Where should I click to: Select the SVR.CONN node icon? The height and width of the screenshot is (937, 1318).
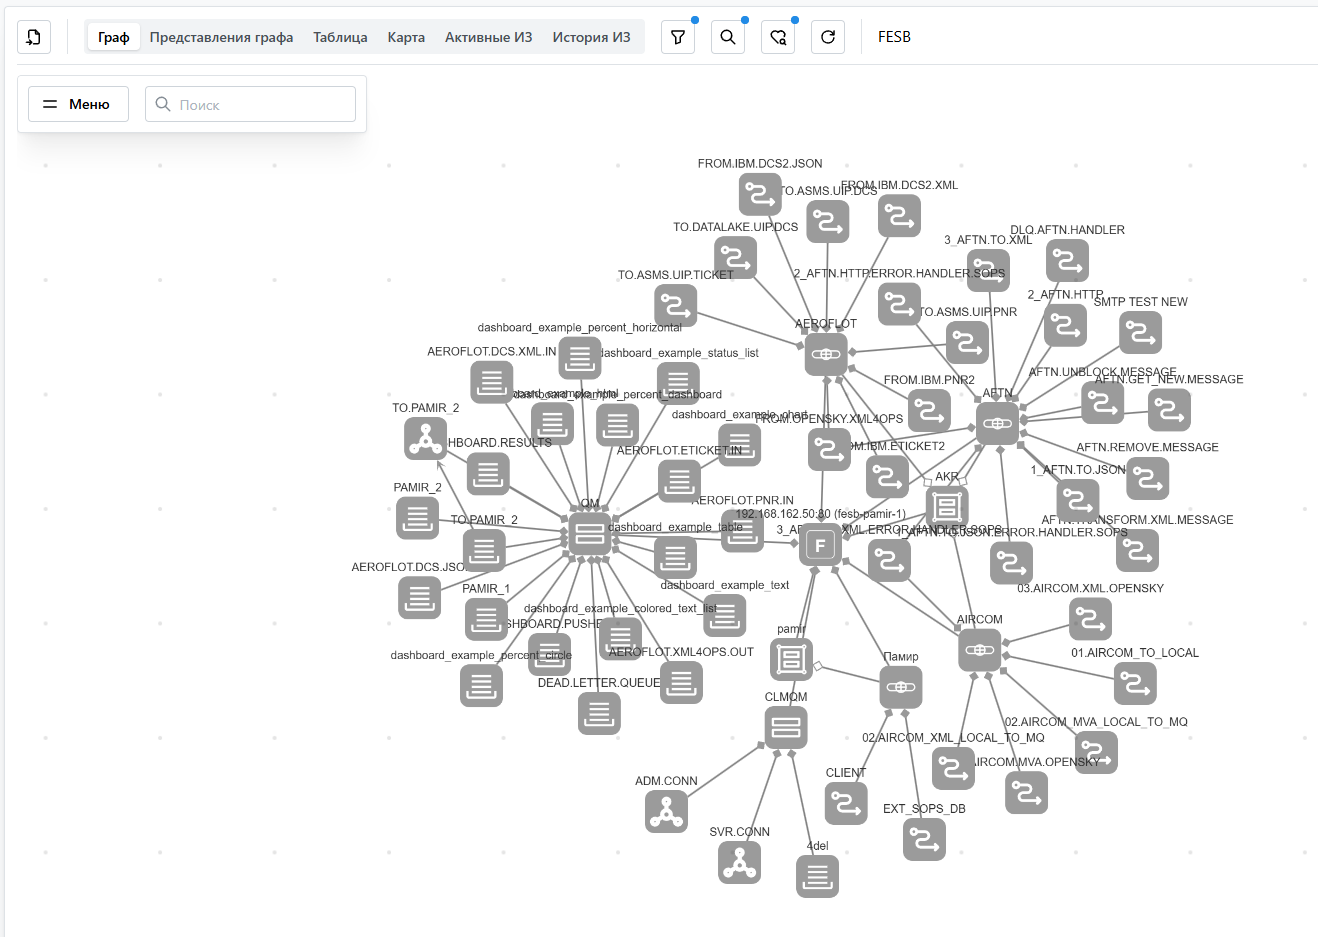[739, 862]
